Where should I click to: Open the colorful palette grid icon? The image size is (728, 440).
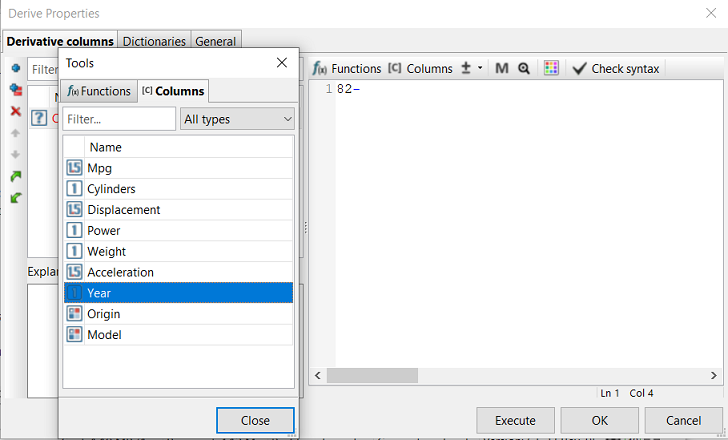click(551, 69)
